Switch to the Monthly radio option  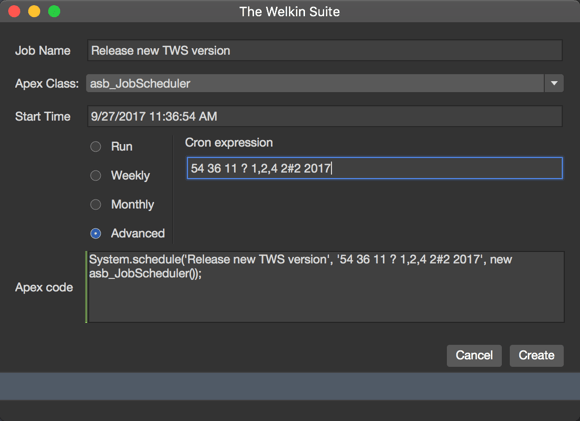[x=96, y=204]
